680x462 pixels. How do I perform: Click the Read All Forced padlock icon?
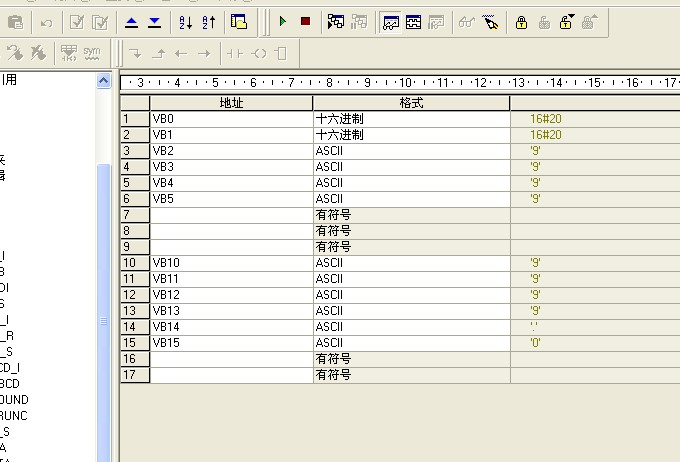coord(589,22)
